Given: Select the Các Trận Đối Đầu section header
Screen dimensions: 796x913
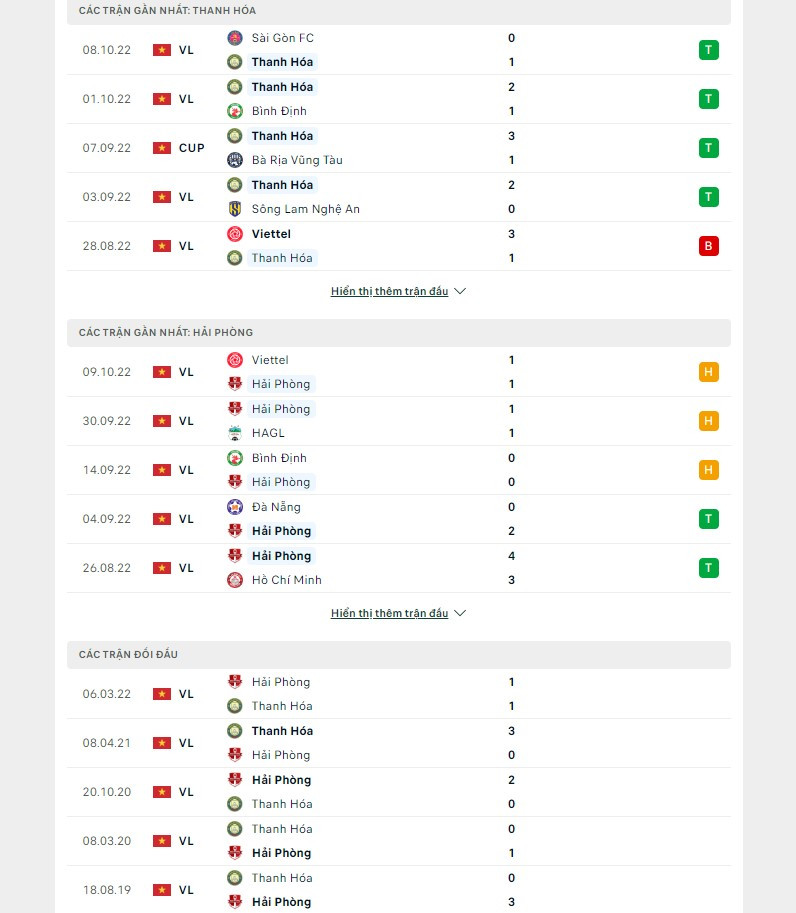Looking at the screenshot, I should (131, 654).
